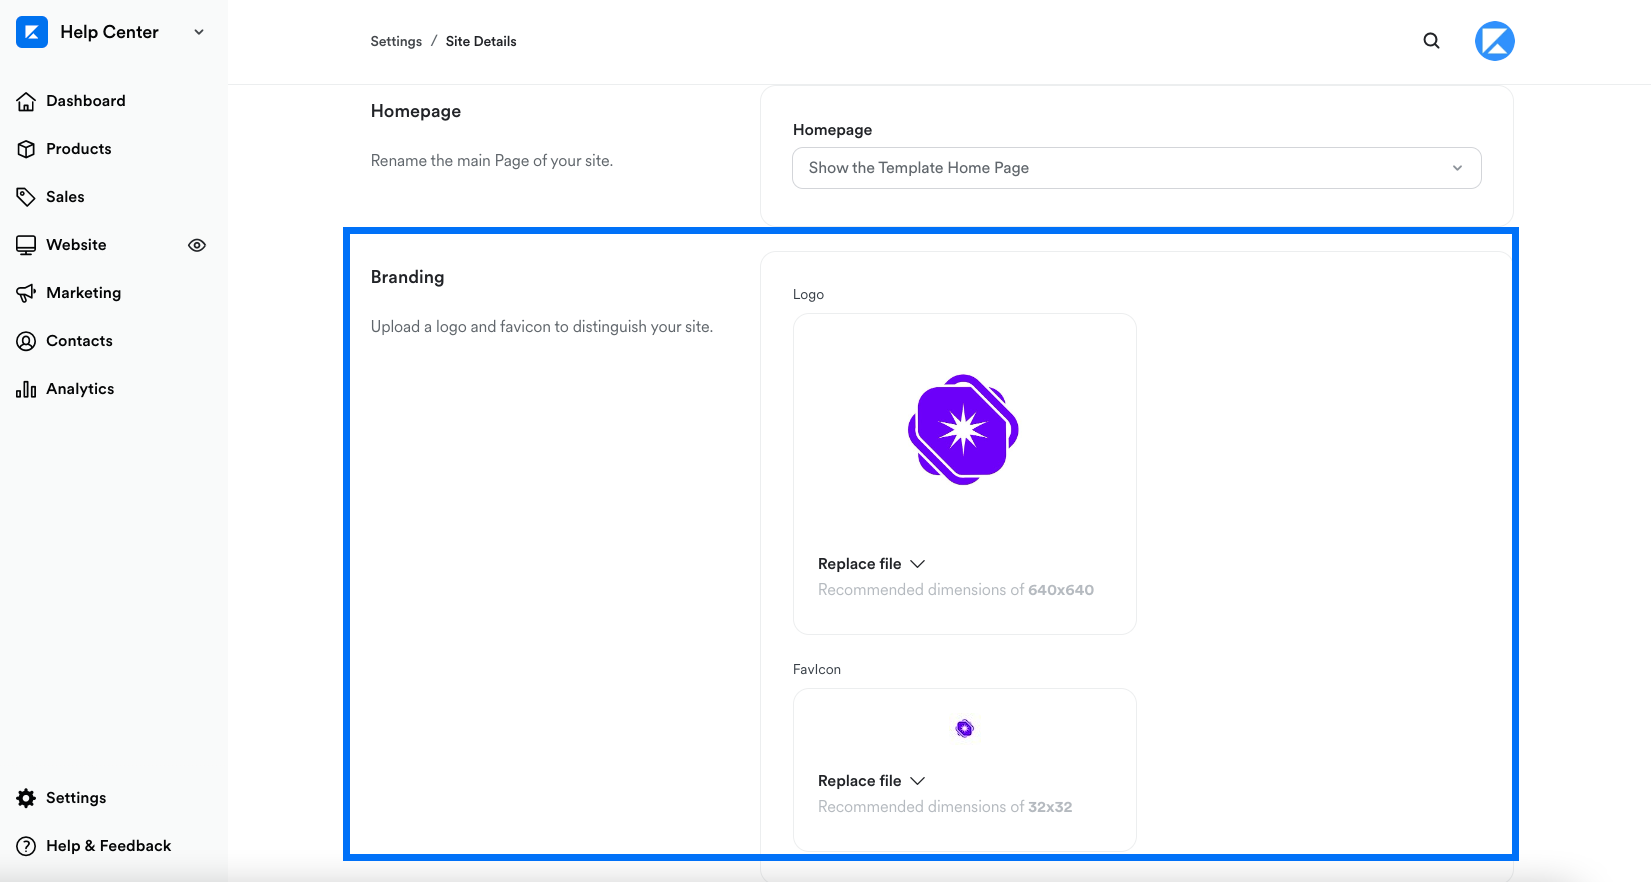Click the Settings gear icon
Viewport: 1651px width, 882px height.
coord(26,798)
